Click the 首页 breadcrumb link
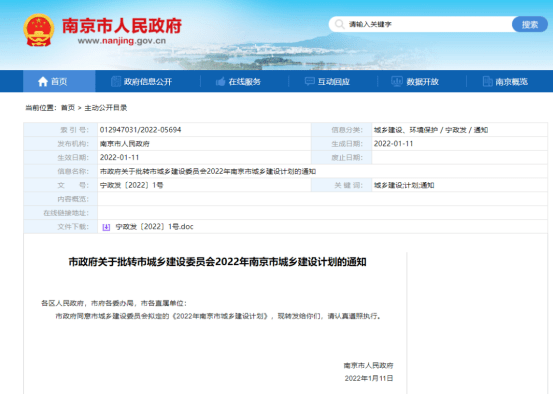Image resolution: width=553 pixels, height=395 pixels. point(68,108)
